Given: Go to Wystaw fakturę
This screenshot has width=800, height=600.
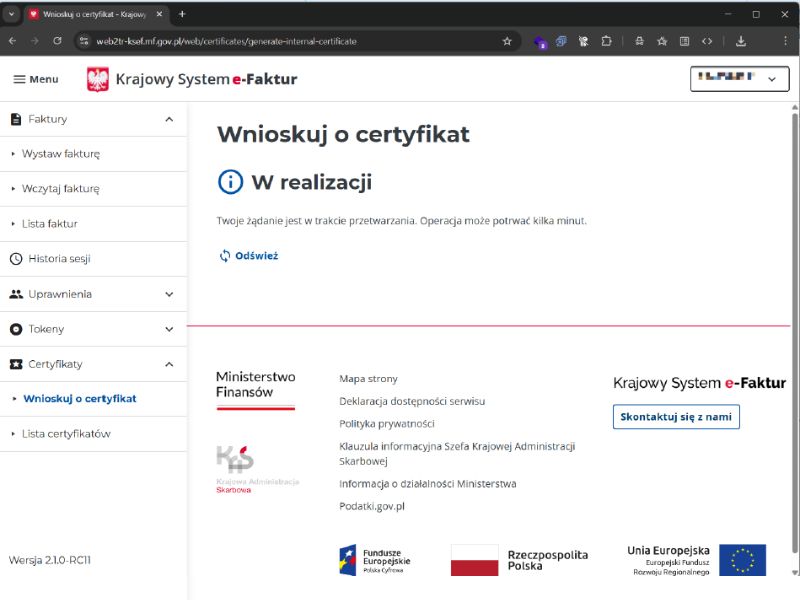Looking at the screenshot, I should (61, 154).
